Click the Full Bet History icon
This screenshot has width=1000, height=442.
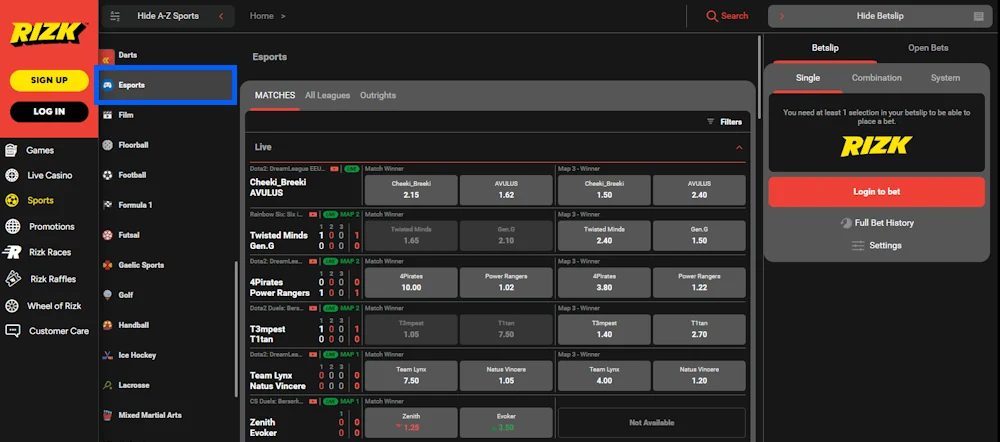(846, 223)
